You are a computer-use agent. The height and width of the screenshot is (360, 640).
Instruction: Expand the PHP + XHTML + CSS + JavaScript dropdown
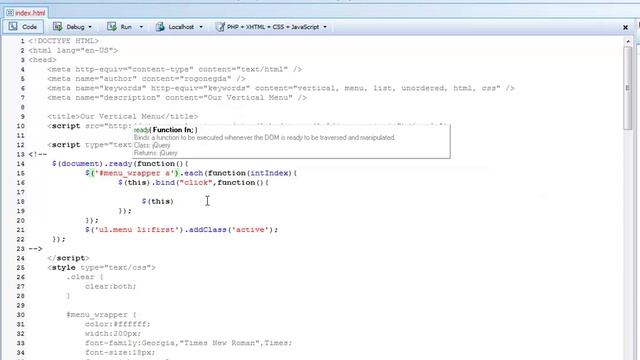click(x=325, y=27)
